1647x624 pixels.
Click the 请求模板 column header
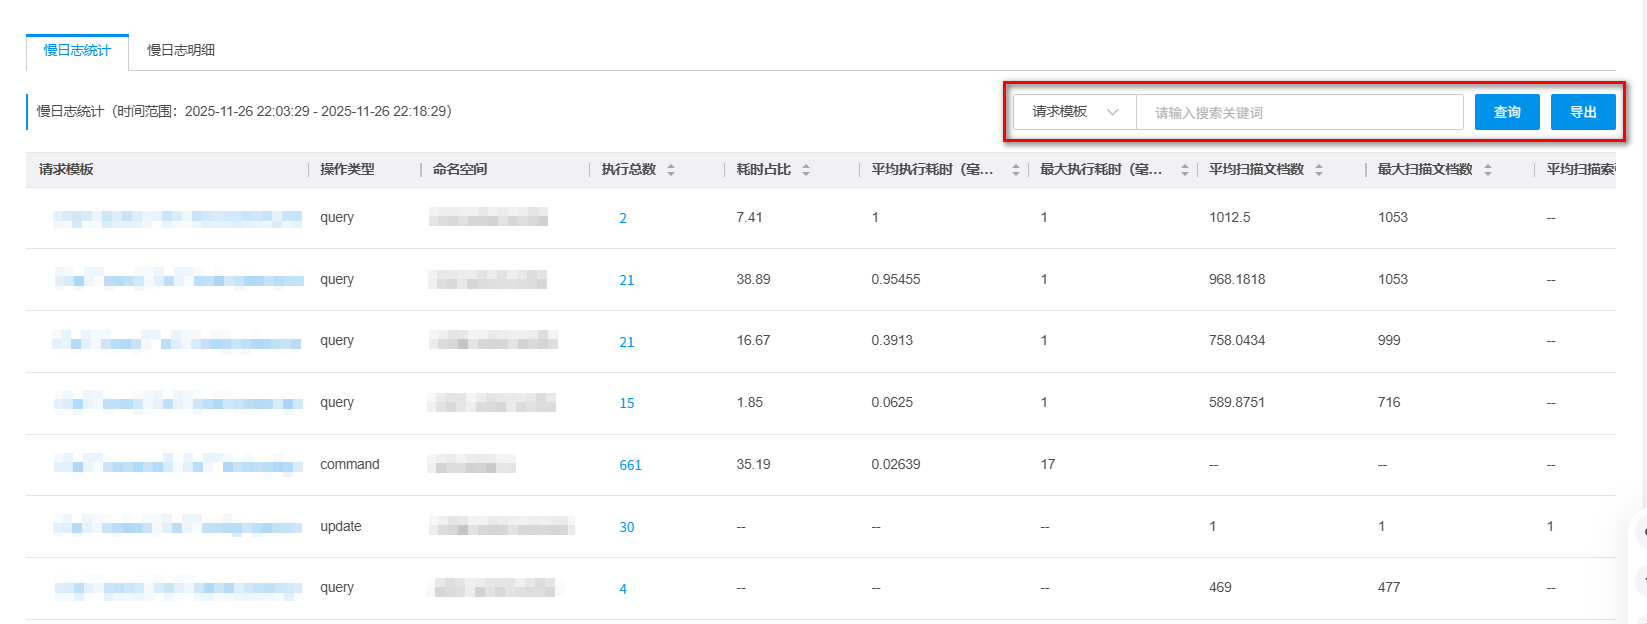coord(66,170)
